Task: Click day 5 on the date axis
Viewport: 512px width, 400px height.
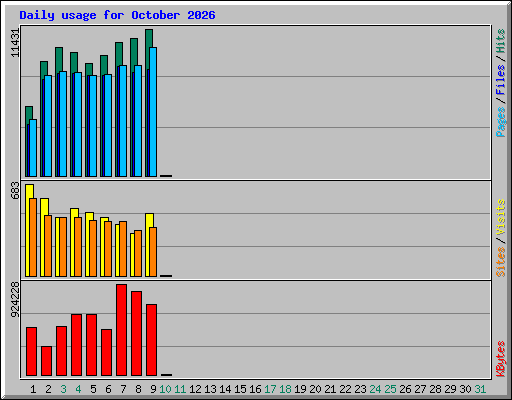Action: [93, 389]
